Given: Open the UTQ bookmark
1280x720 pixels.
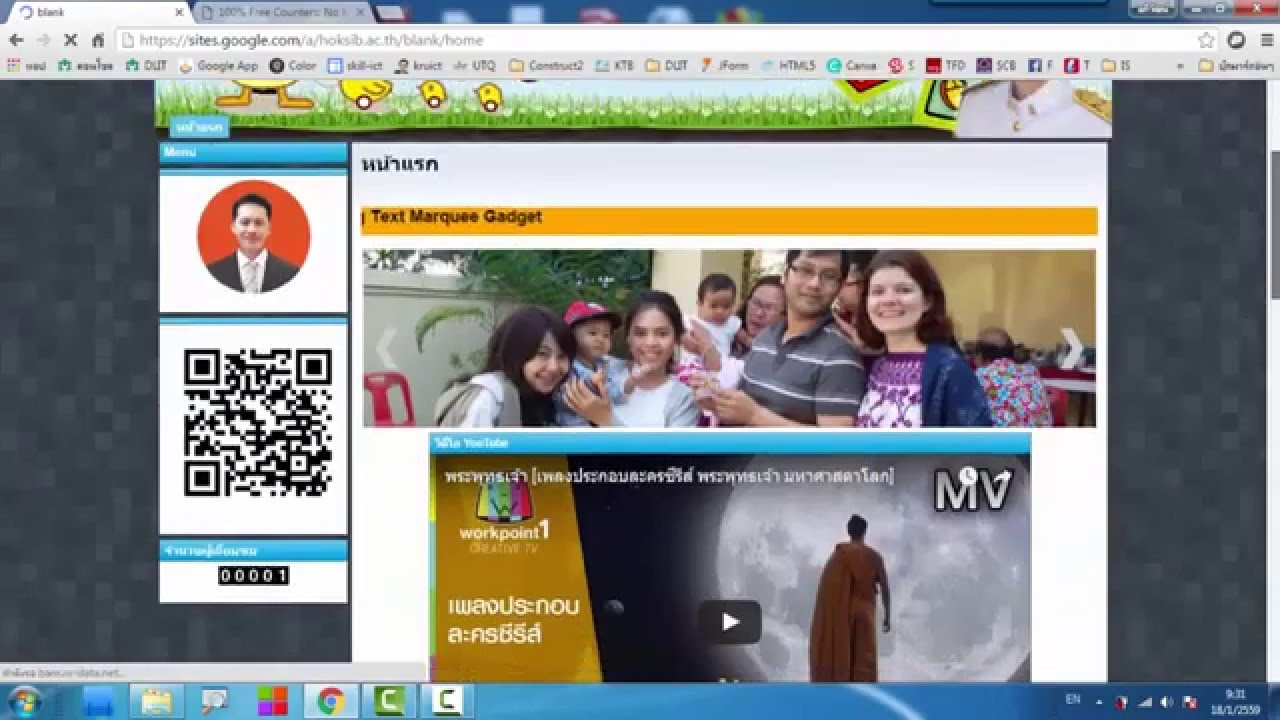Looking at the screenshot, I should tap(475, 65).
